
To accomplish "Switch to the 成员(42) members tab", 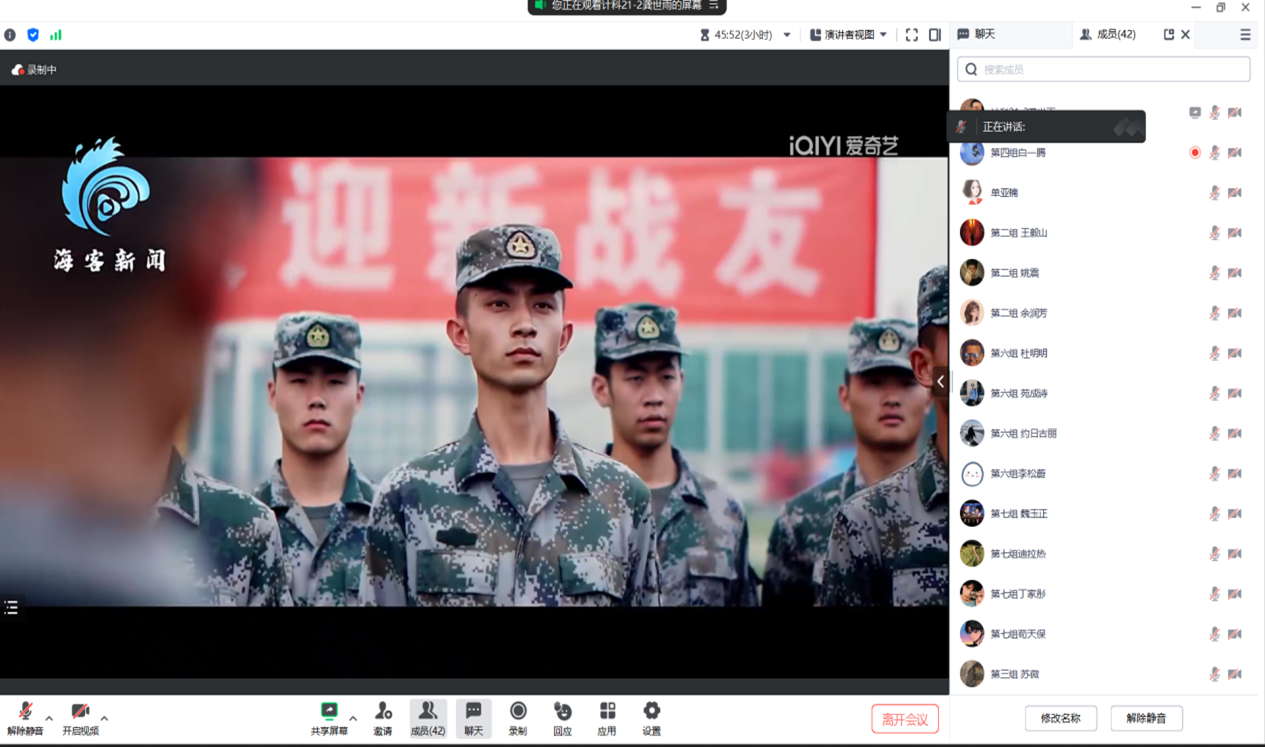I will coord(1108,35).
